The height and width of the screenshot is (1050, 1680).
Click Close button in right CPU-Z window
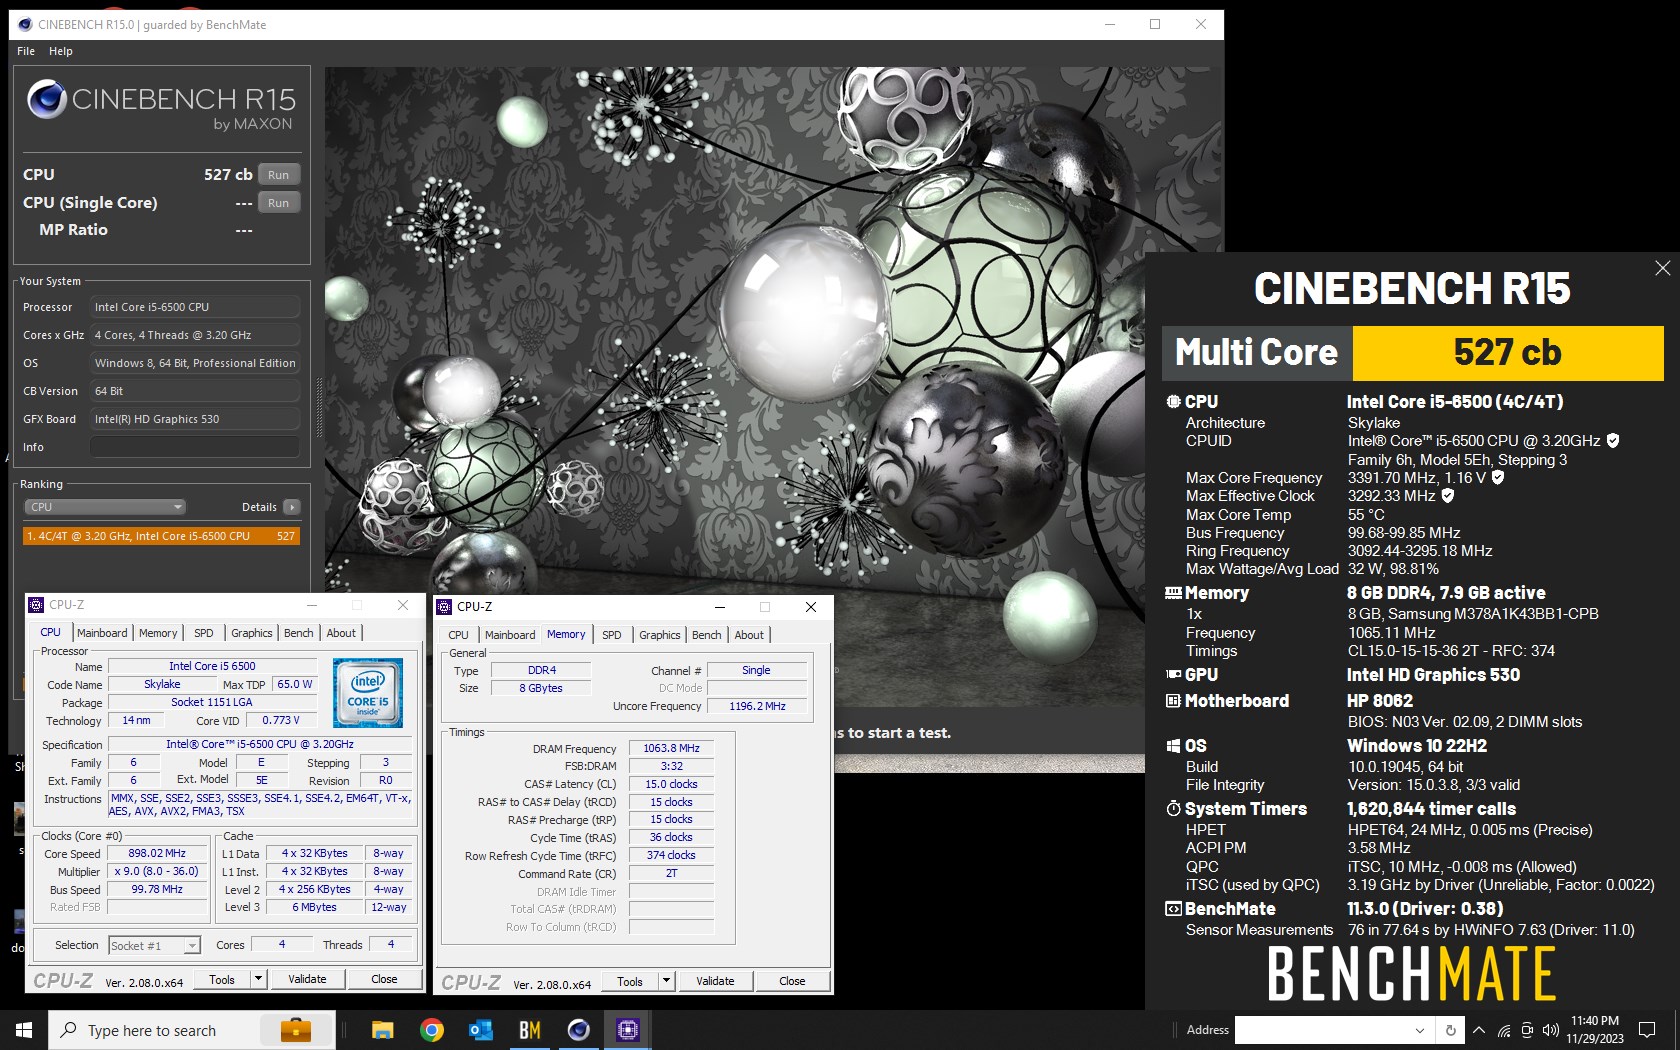pyautogui.click(x=792, y=981)
